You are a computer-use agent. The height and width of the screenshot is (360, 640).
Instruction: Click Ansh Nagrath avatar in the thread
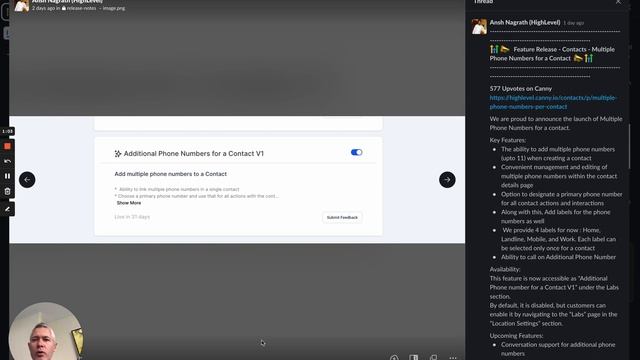[479, 27]
